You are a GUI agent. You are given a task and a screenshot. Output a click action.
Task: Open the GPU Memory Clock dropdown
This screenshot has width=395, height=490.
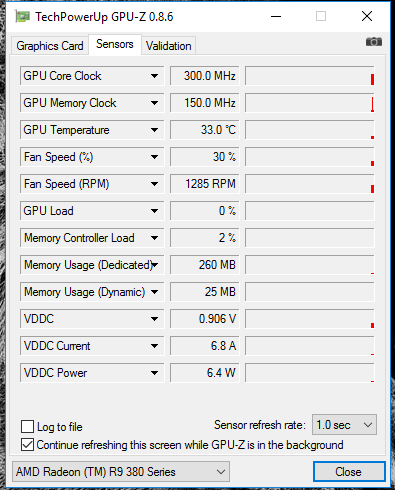[154, 103]
